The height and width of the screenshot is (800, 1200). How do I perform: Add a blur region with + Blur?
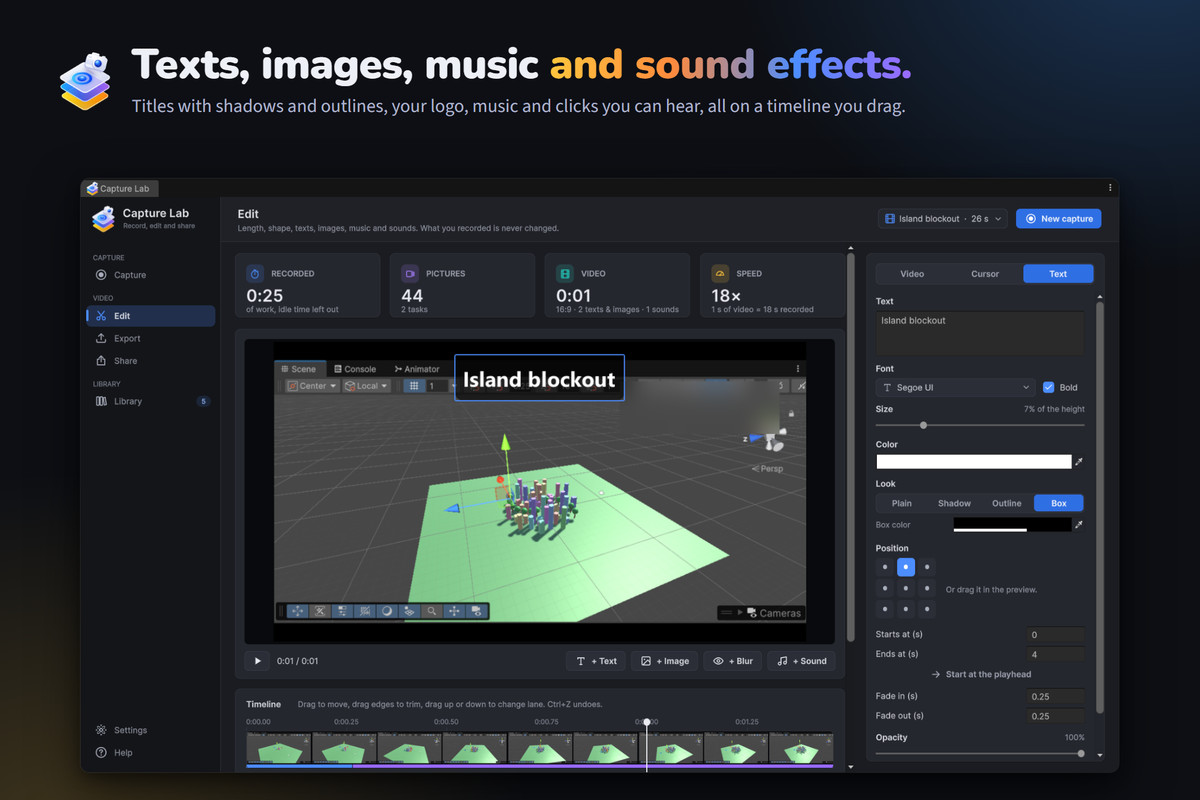(733, 661)
